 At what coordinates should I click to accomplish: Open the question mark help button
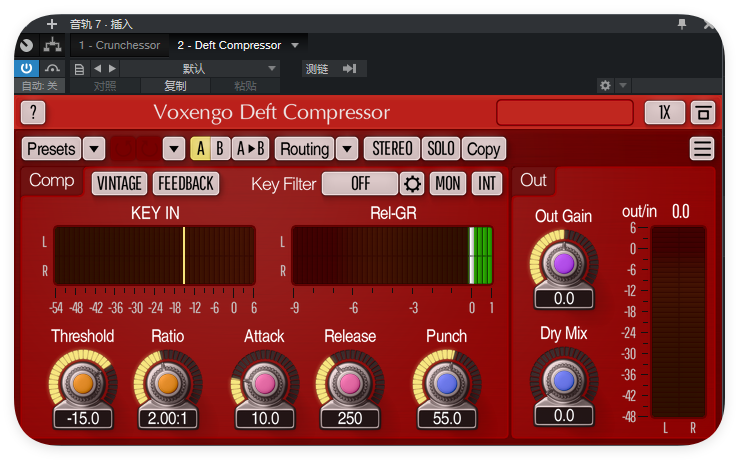[33, 112]
